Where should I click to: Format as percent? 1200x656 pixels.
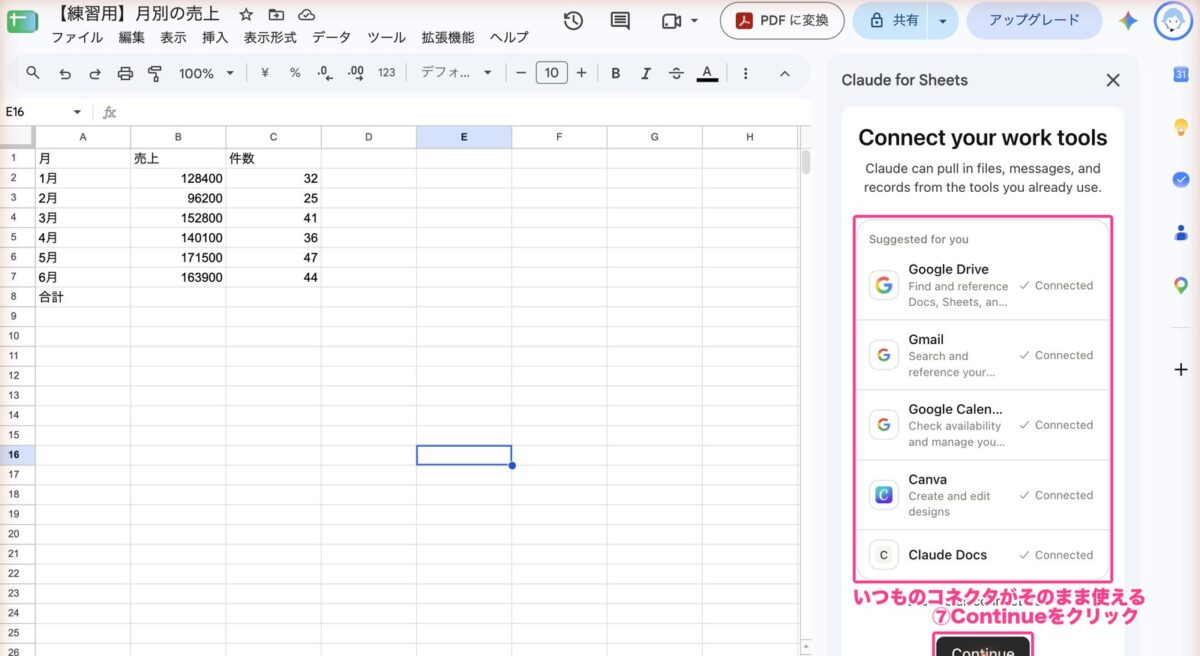295,73
